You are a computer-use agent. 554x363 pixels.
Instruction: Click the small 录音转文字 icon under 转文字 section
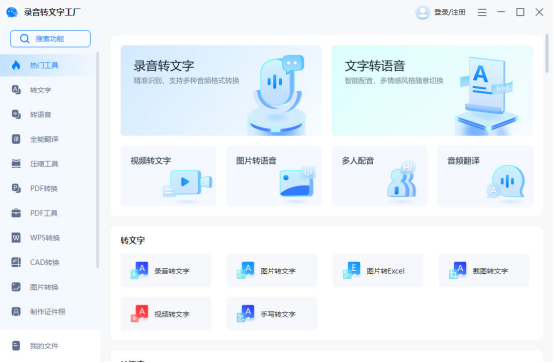[x=140, y=270]
